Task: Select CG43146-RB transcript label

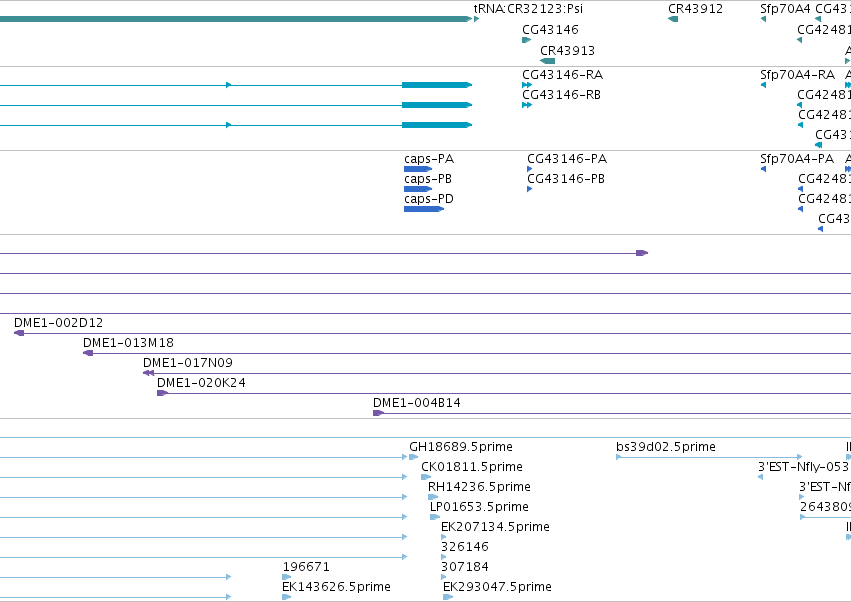Action: tap(561, 94)
